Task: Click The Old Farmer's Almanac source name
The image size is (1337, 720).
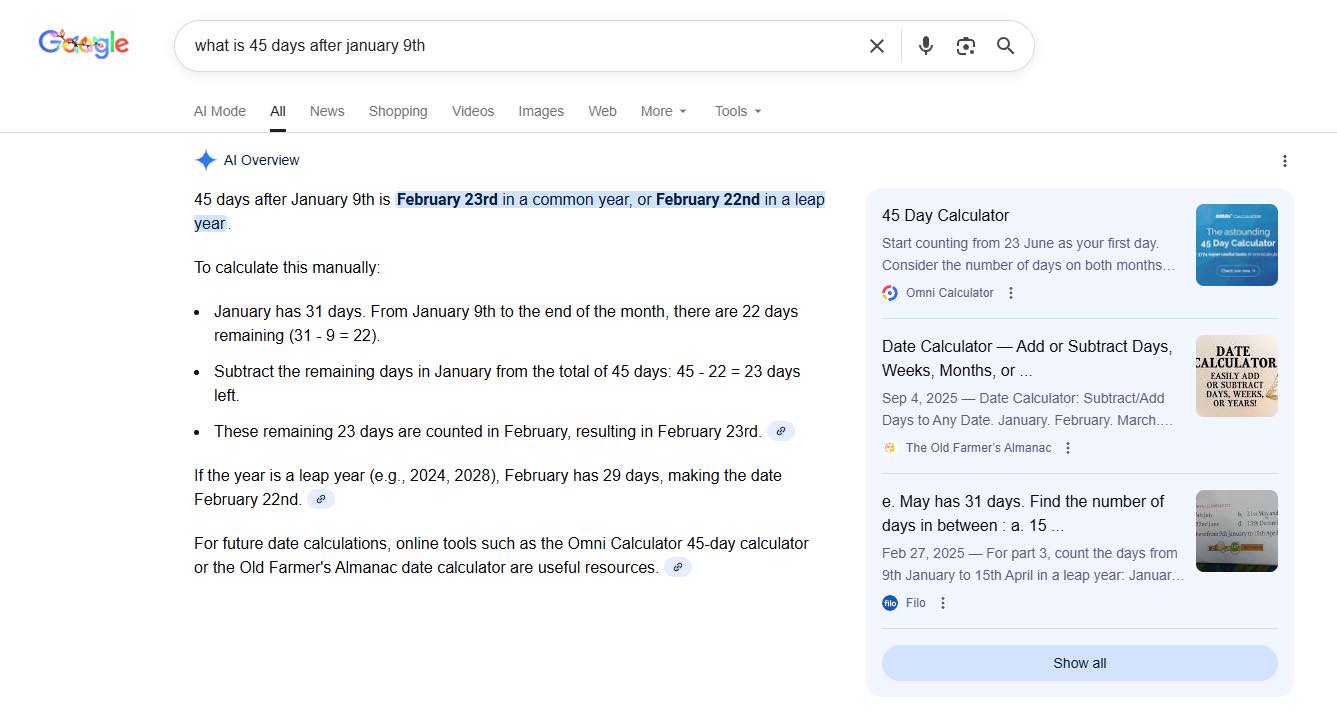Action: tap(979, 448)
